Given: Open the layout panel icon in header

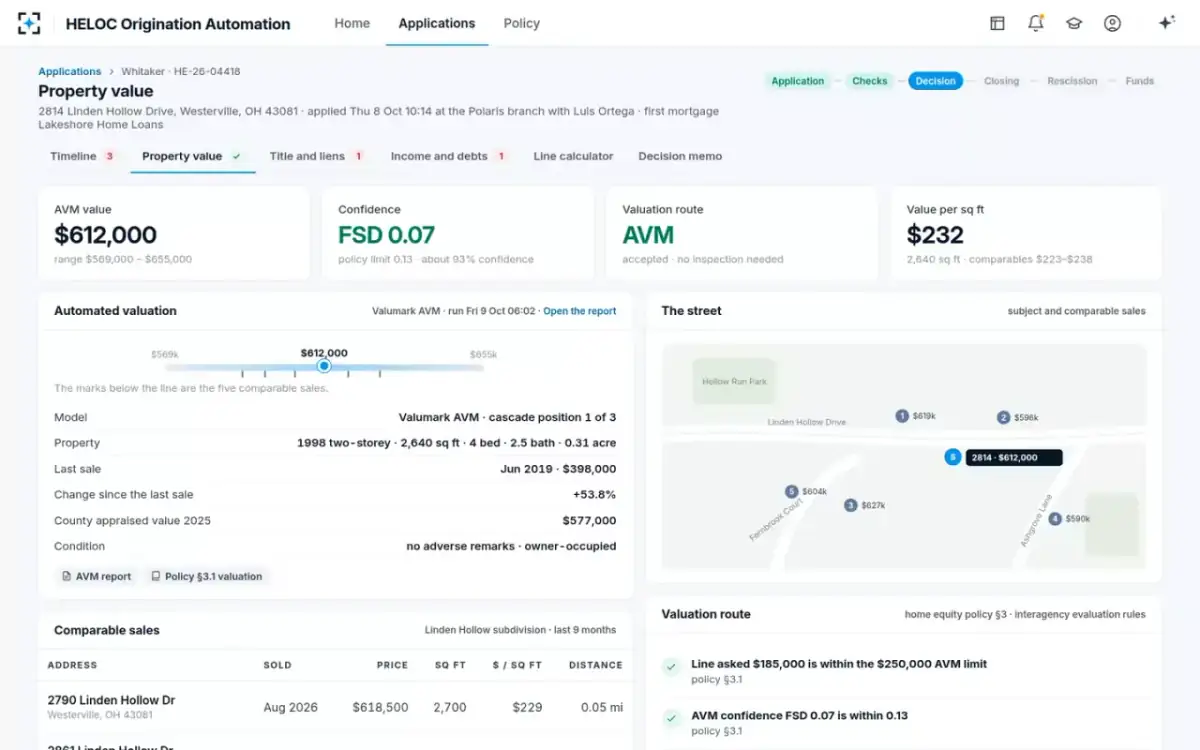Looking at the screenshot, I should (x=997, y=23).
